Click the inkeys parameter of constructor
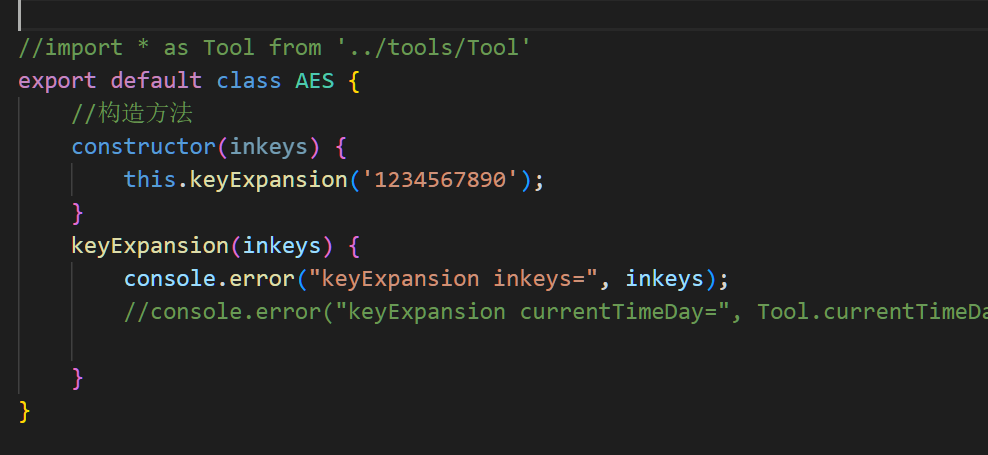Image resolution: width=988 pixels, height=455 pixels. pos(269,146)
